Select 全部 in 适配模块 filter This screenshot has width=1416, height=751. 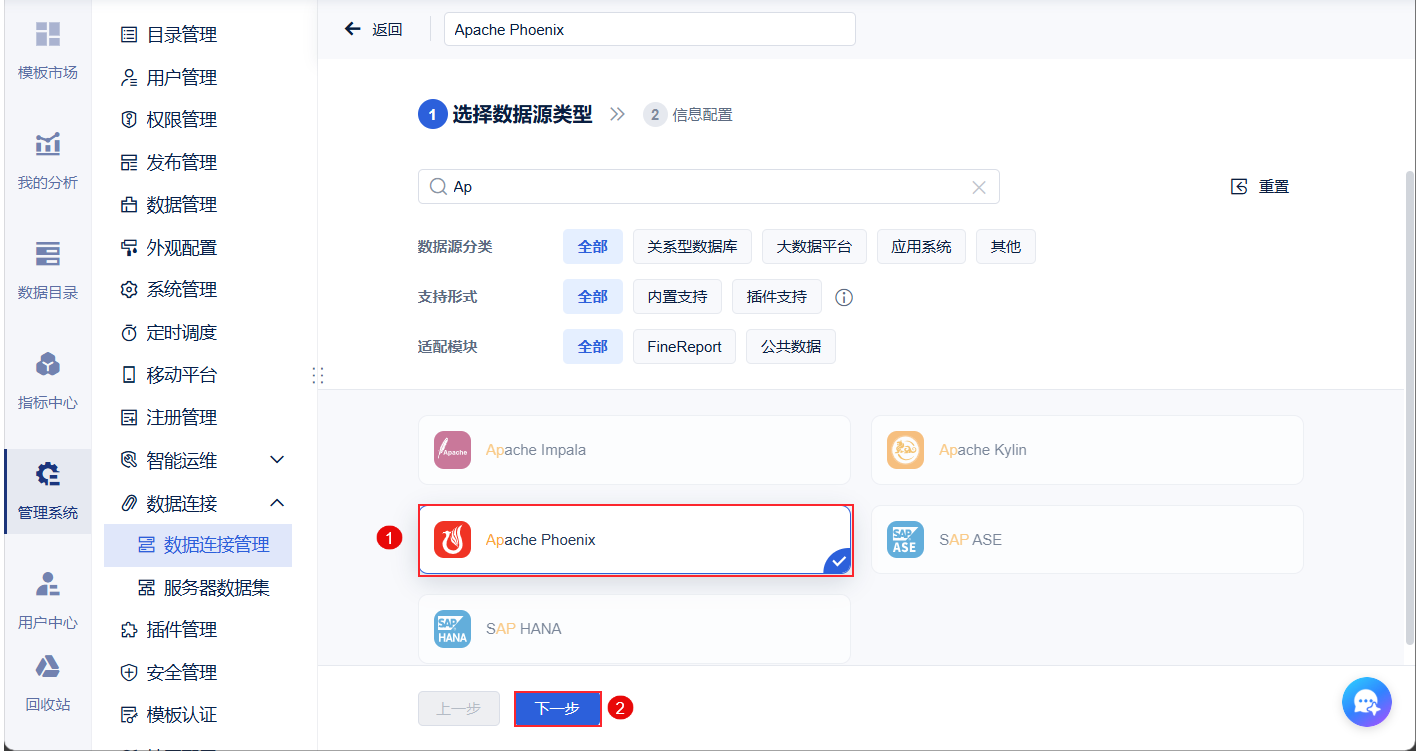point(593,347)
